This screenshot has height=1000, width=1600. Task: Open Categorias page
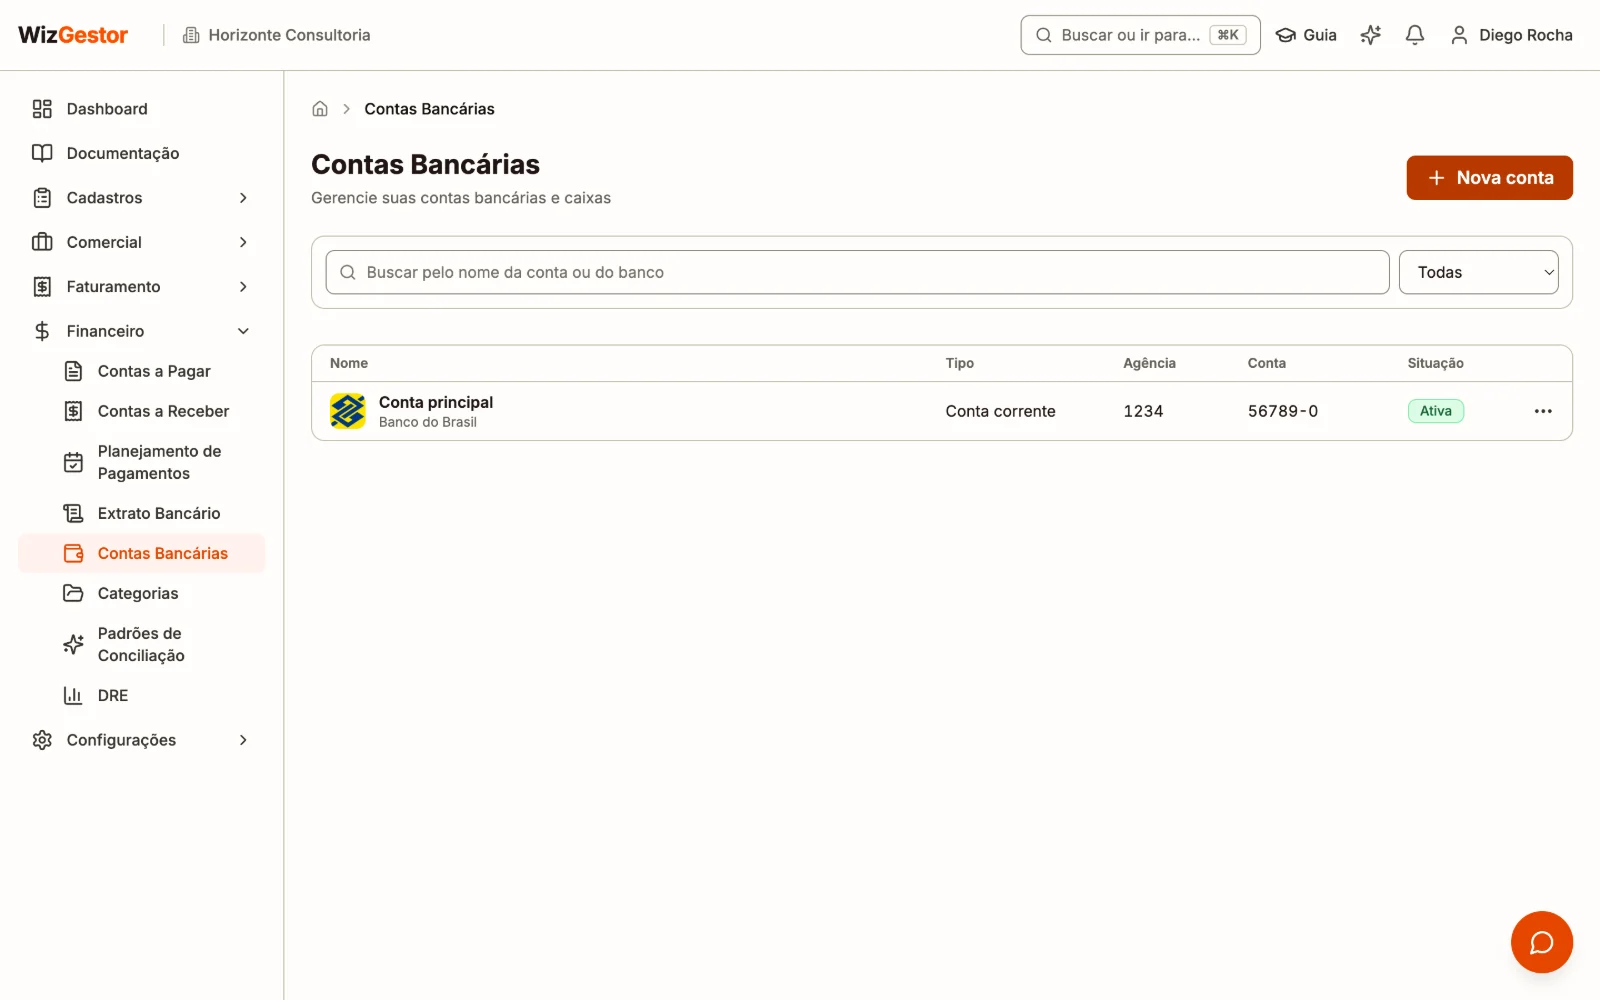[141, 593]
